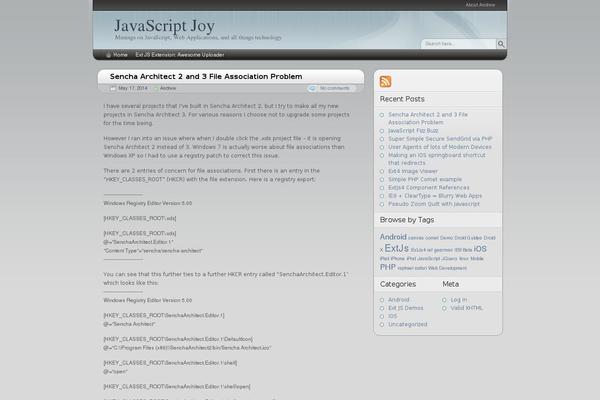Open recent post Simple PHP Comet example
Viewport: 600px width, 400px height.
click(425, 179)
